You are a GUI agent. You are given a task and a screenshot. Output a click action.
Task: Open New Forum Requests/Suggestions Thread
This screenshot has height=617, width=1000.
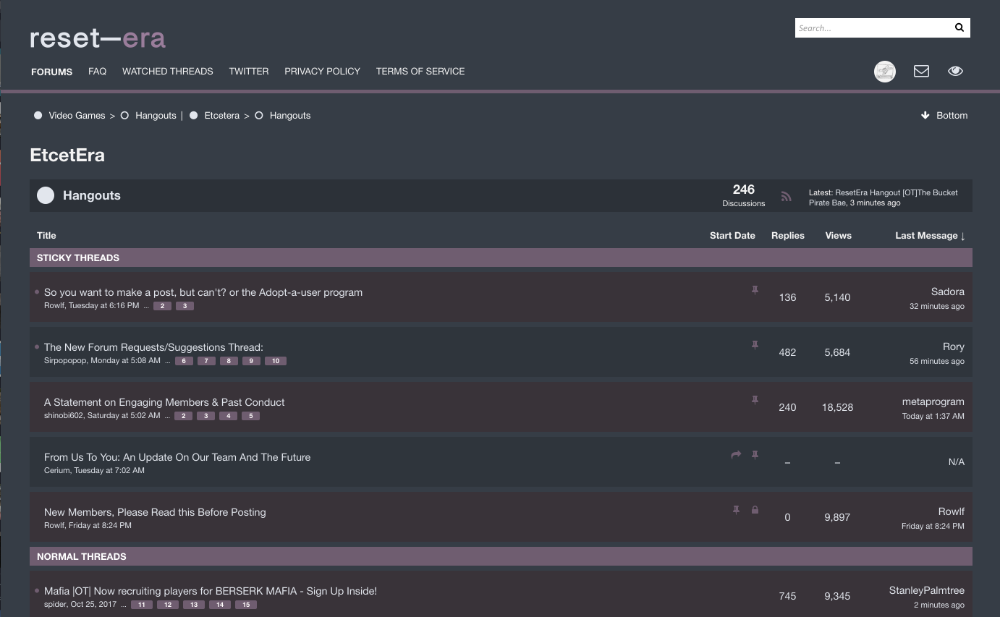(x=153, y=347)
